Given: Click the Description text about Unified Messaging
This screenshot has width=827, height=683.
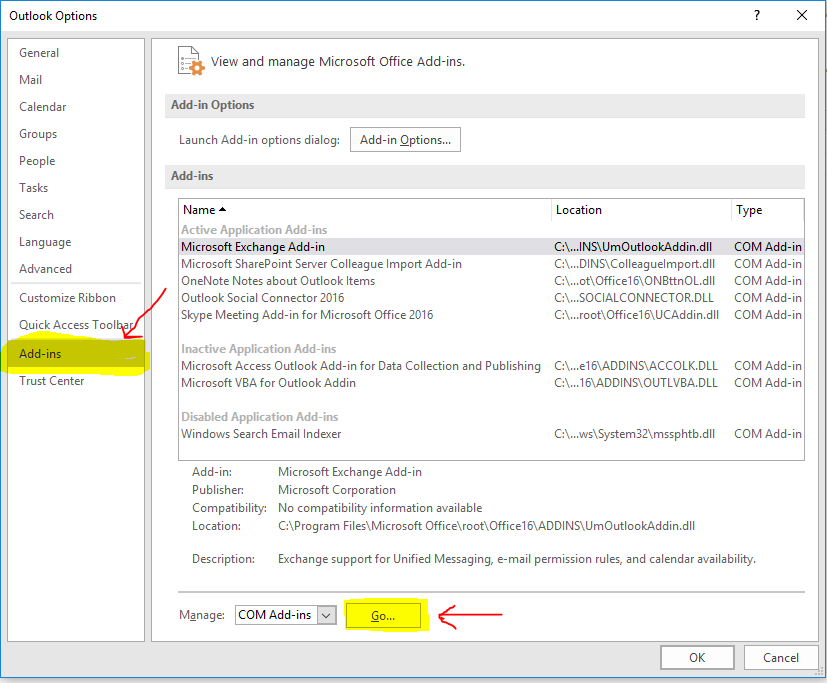Looking at the screenshot, I should point(516,559).
